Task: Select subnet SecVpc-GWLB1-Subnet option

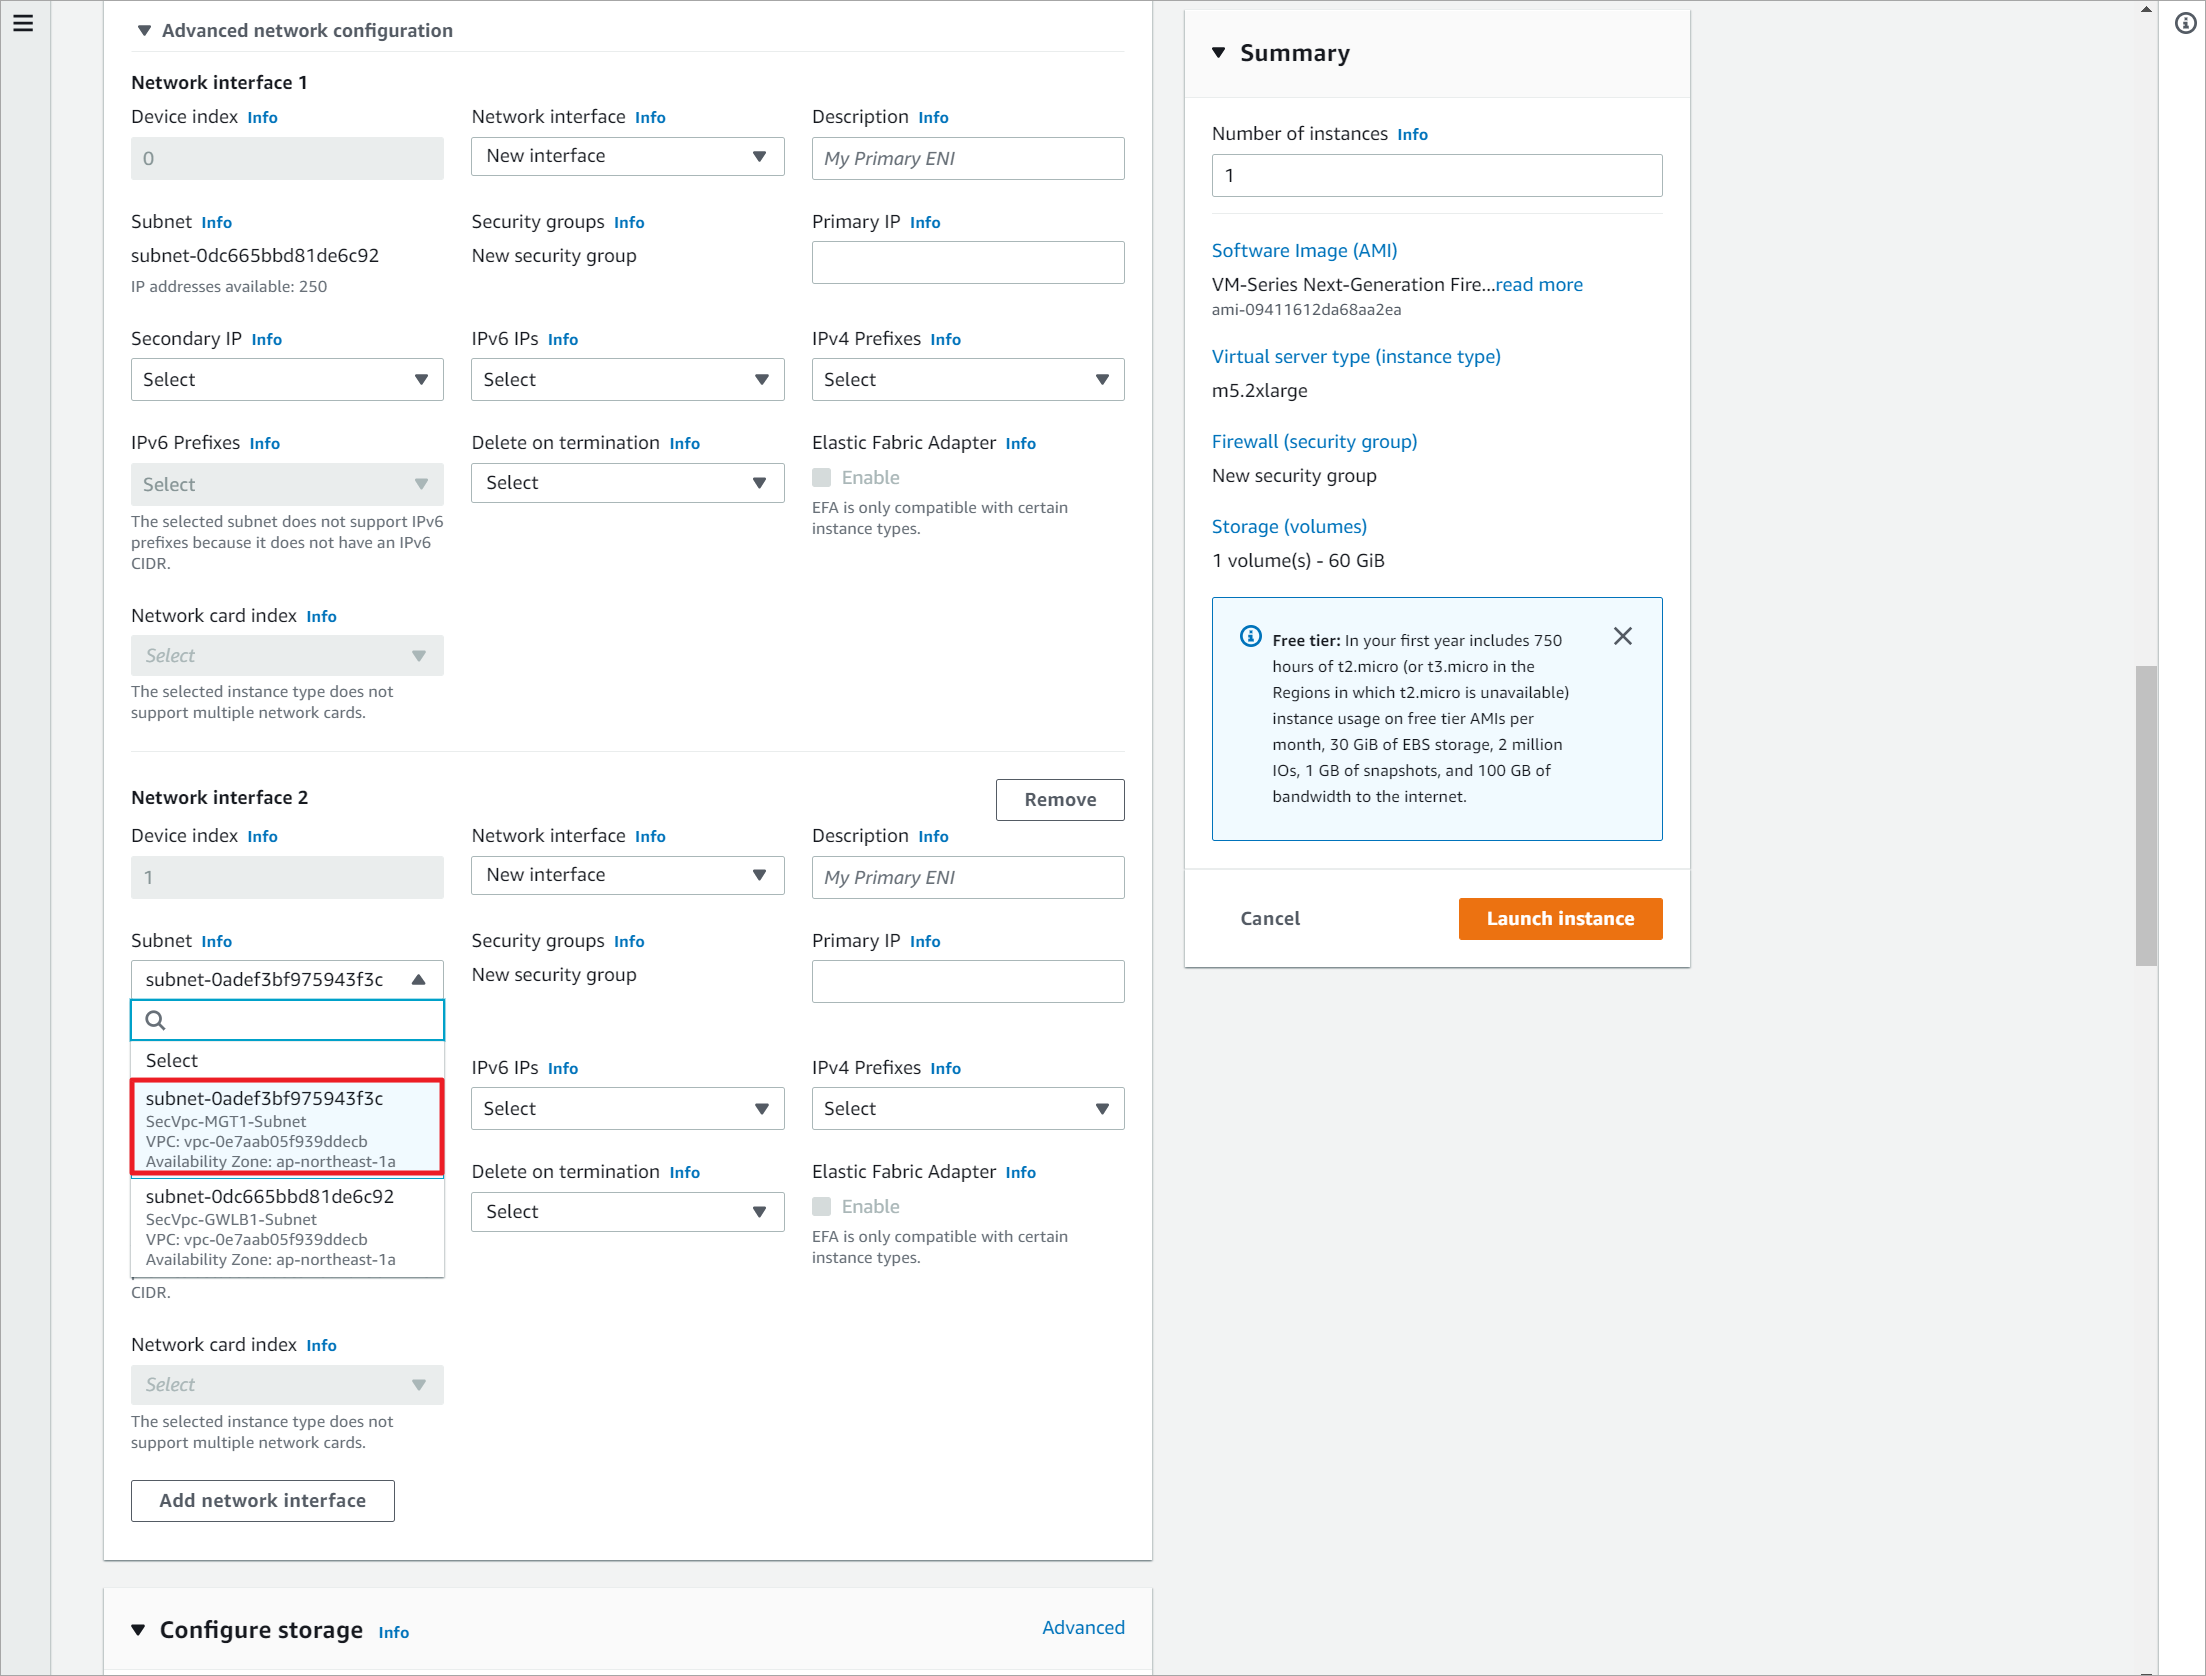Action: point(287,1227)
